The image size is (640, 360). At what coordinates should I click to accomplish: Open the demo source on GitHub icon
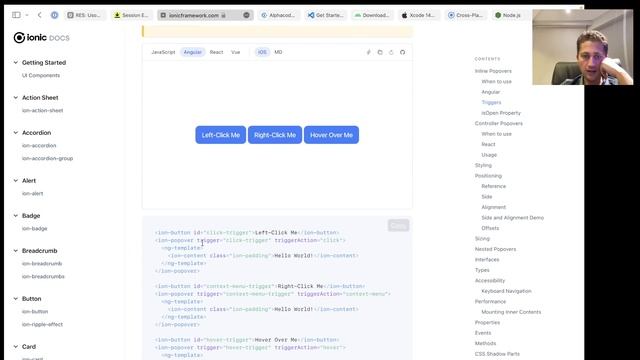402,52
